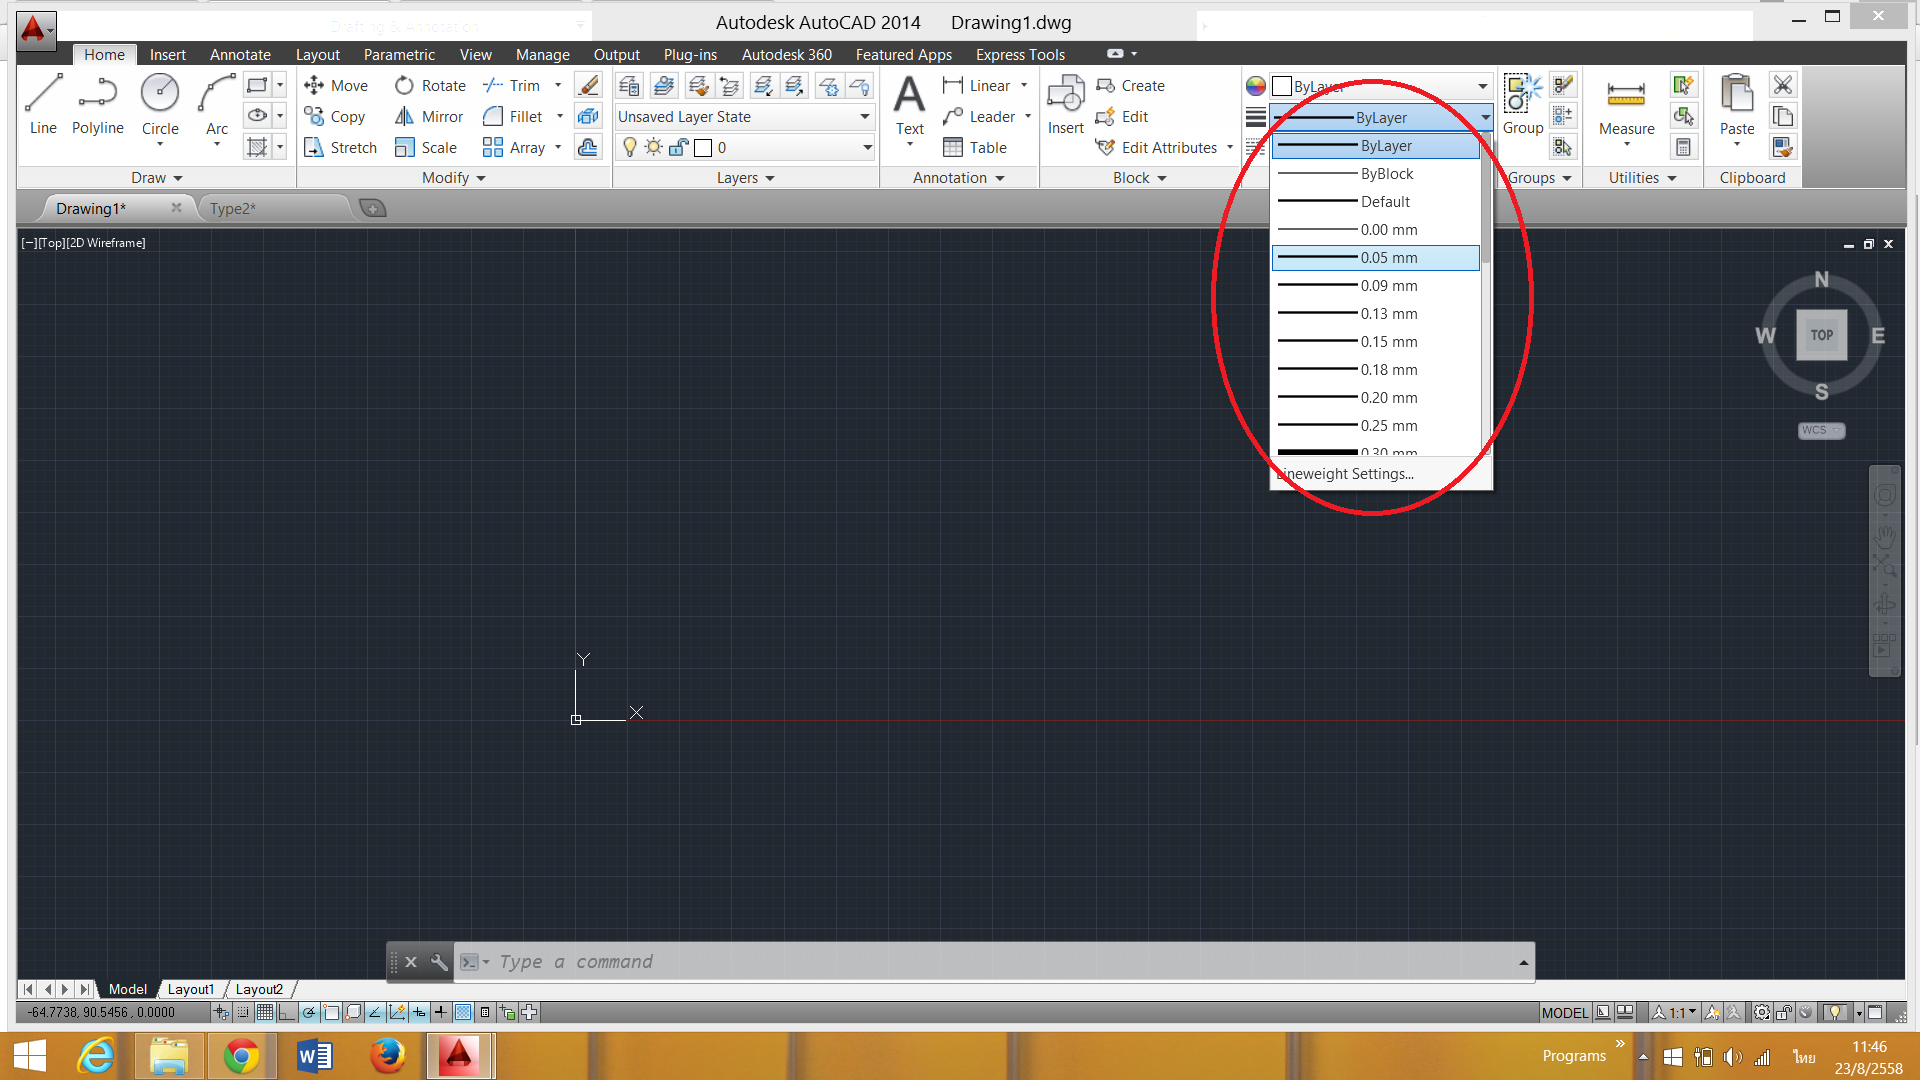Toggle Snap Mode in status bar
The height and width of the screenshot is (1080, 1920).
click(x=242, y=1012)
